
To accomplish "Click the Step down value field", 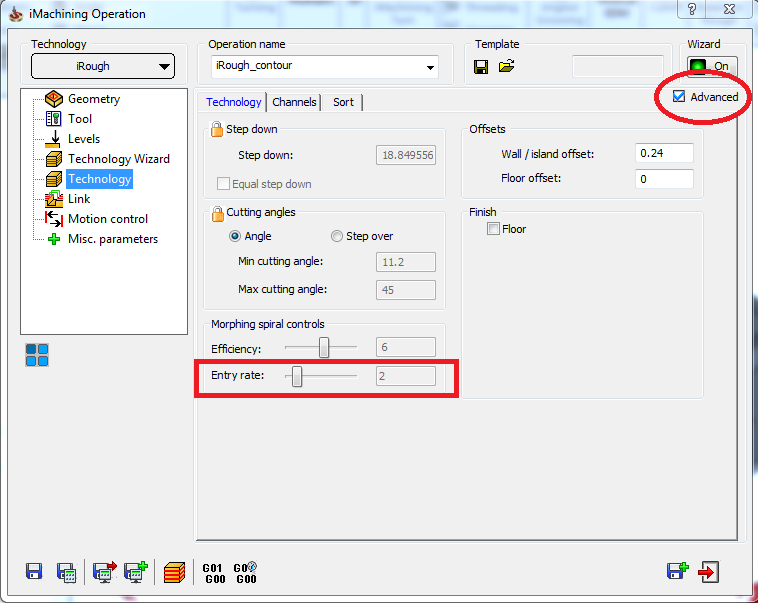I will pyautogui.click(x=406, y=155).
